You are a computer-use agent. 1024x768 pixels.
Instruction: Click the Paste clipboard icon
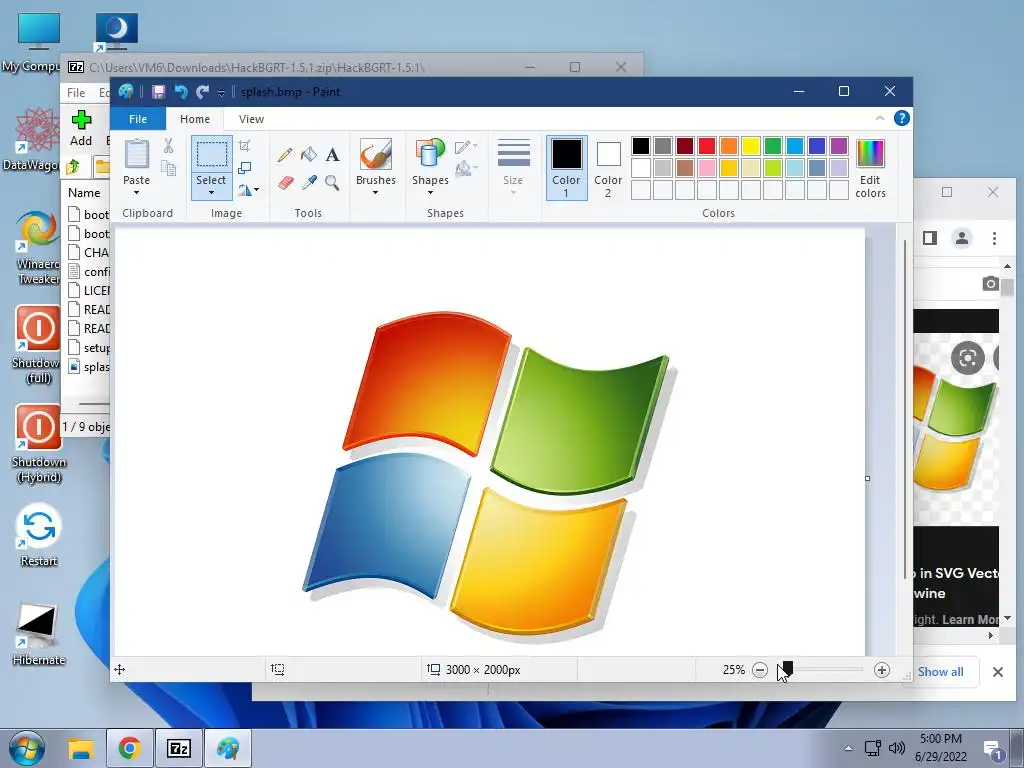(x=136, y=154)
